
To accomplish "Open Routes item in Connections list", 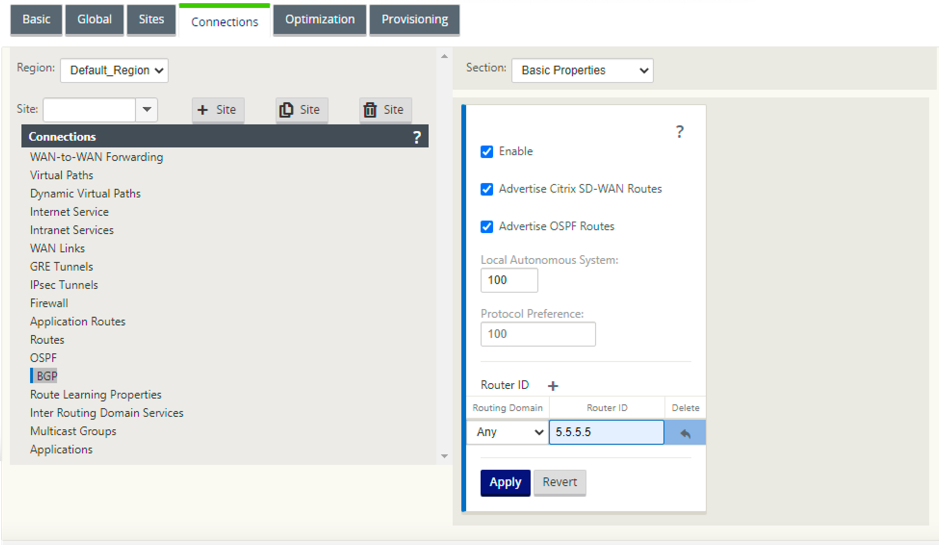I will [47, 340].
